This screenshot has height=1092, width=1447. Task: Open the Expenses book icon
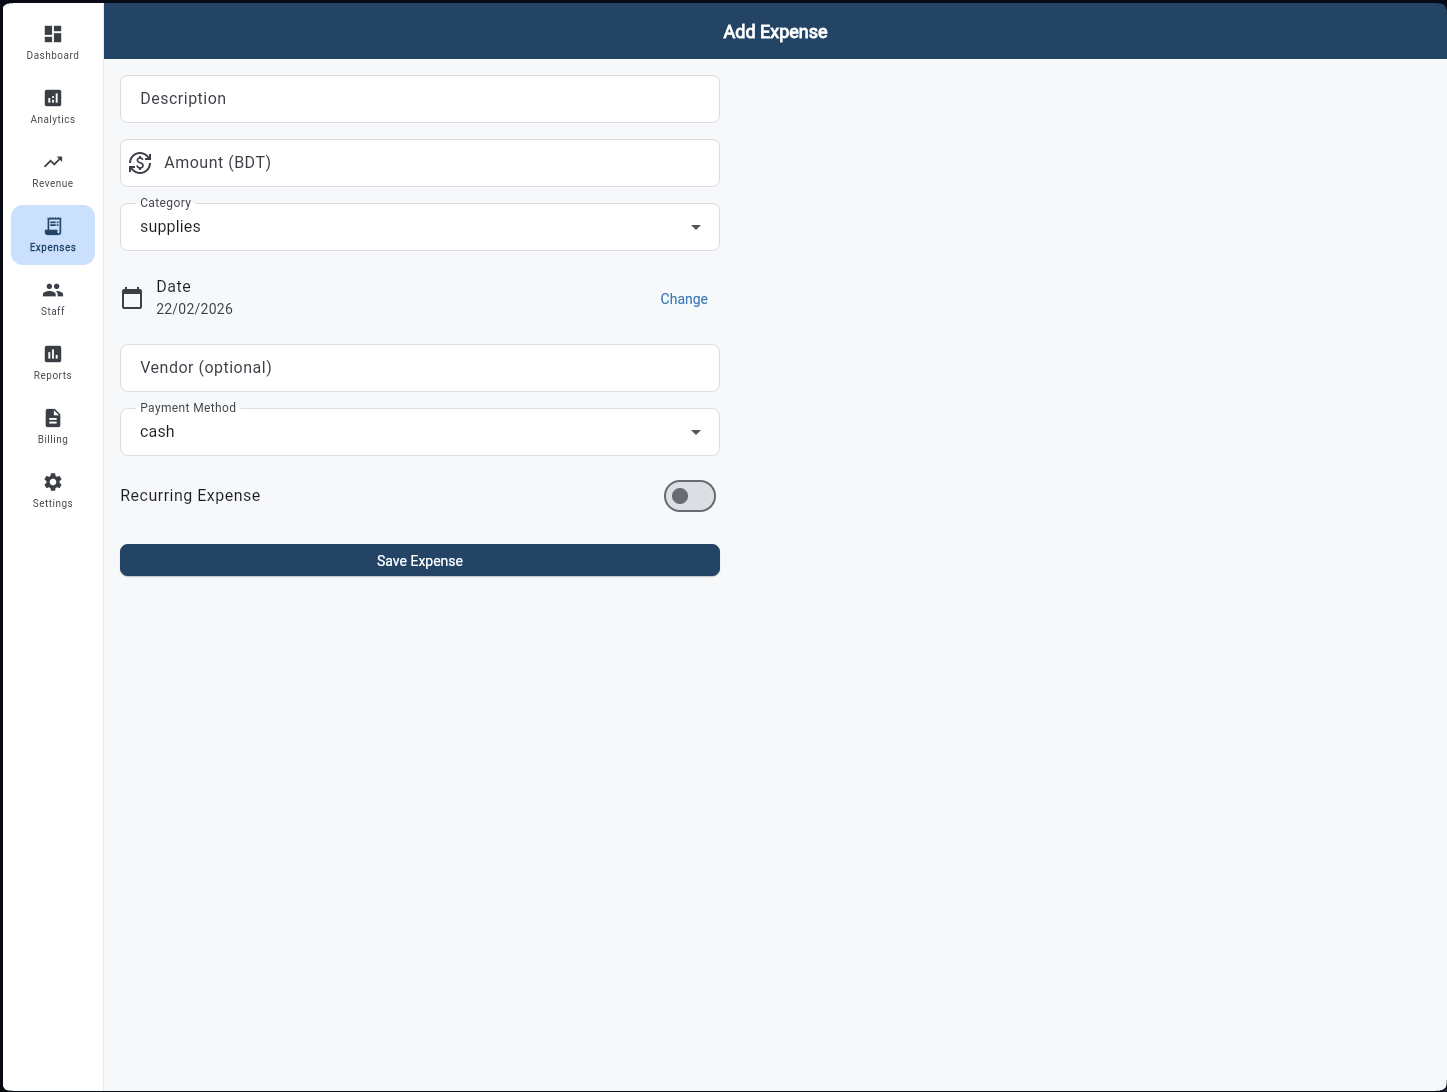[52, 225]
